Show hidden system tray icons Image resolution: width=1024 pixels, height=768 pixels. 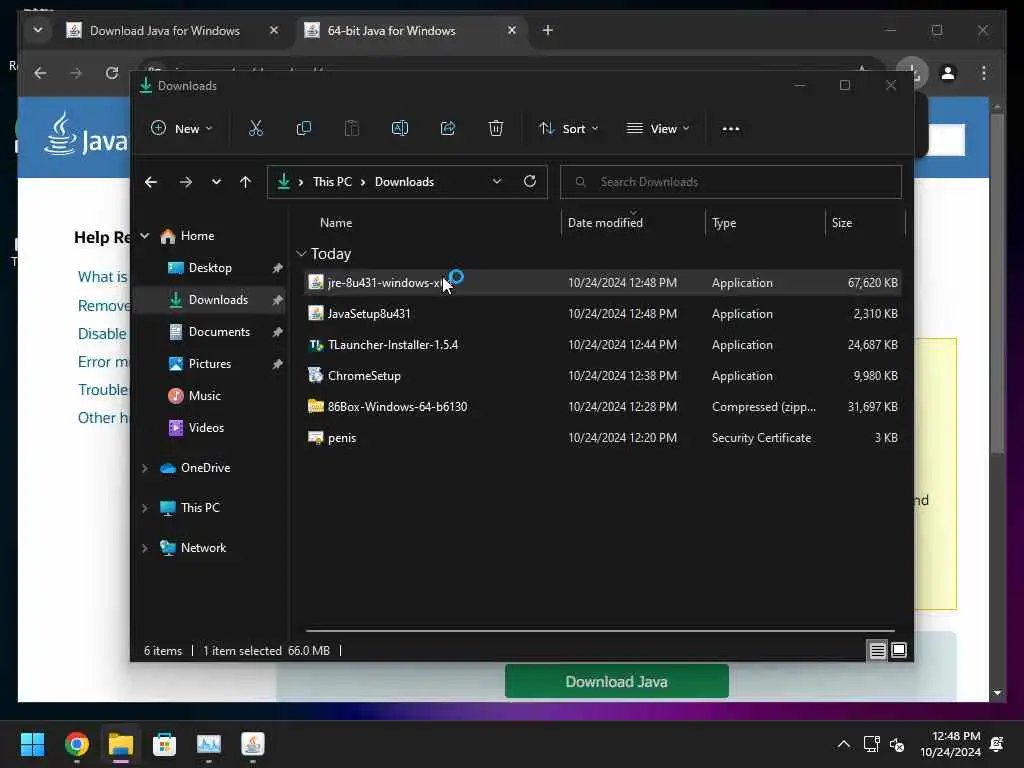[844, 744]
